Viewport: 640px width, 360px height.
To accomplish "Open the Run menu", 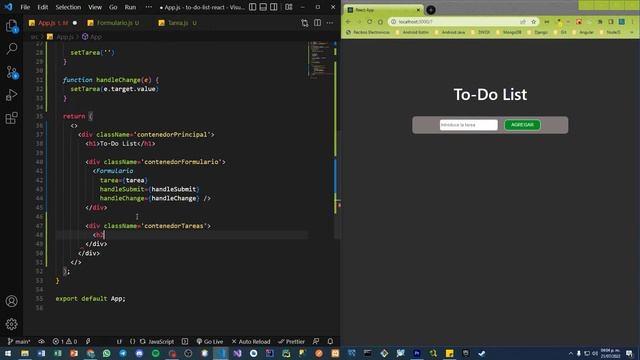I will click(130, 7).
